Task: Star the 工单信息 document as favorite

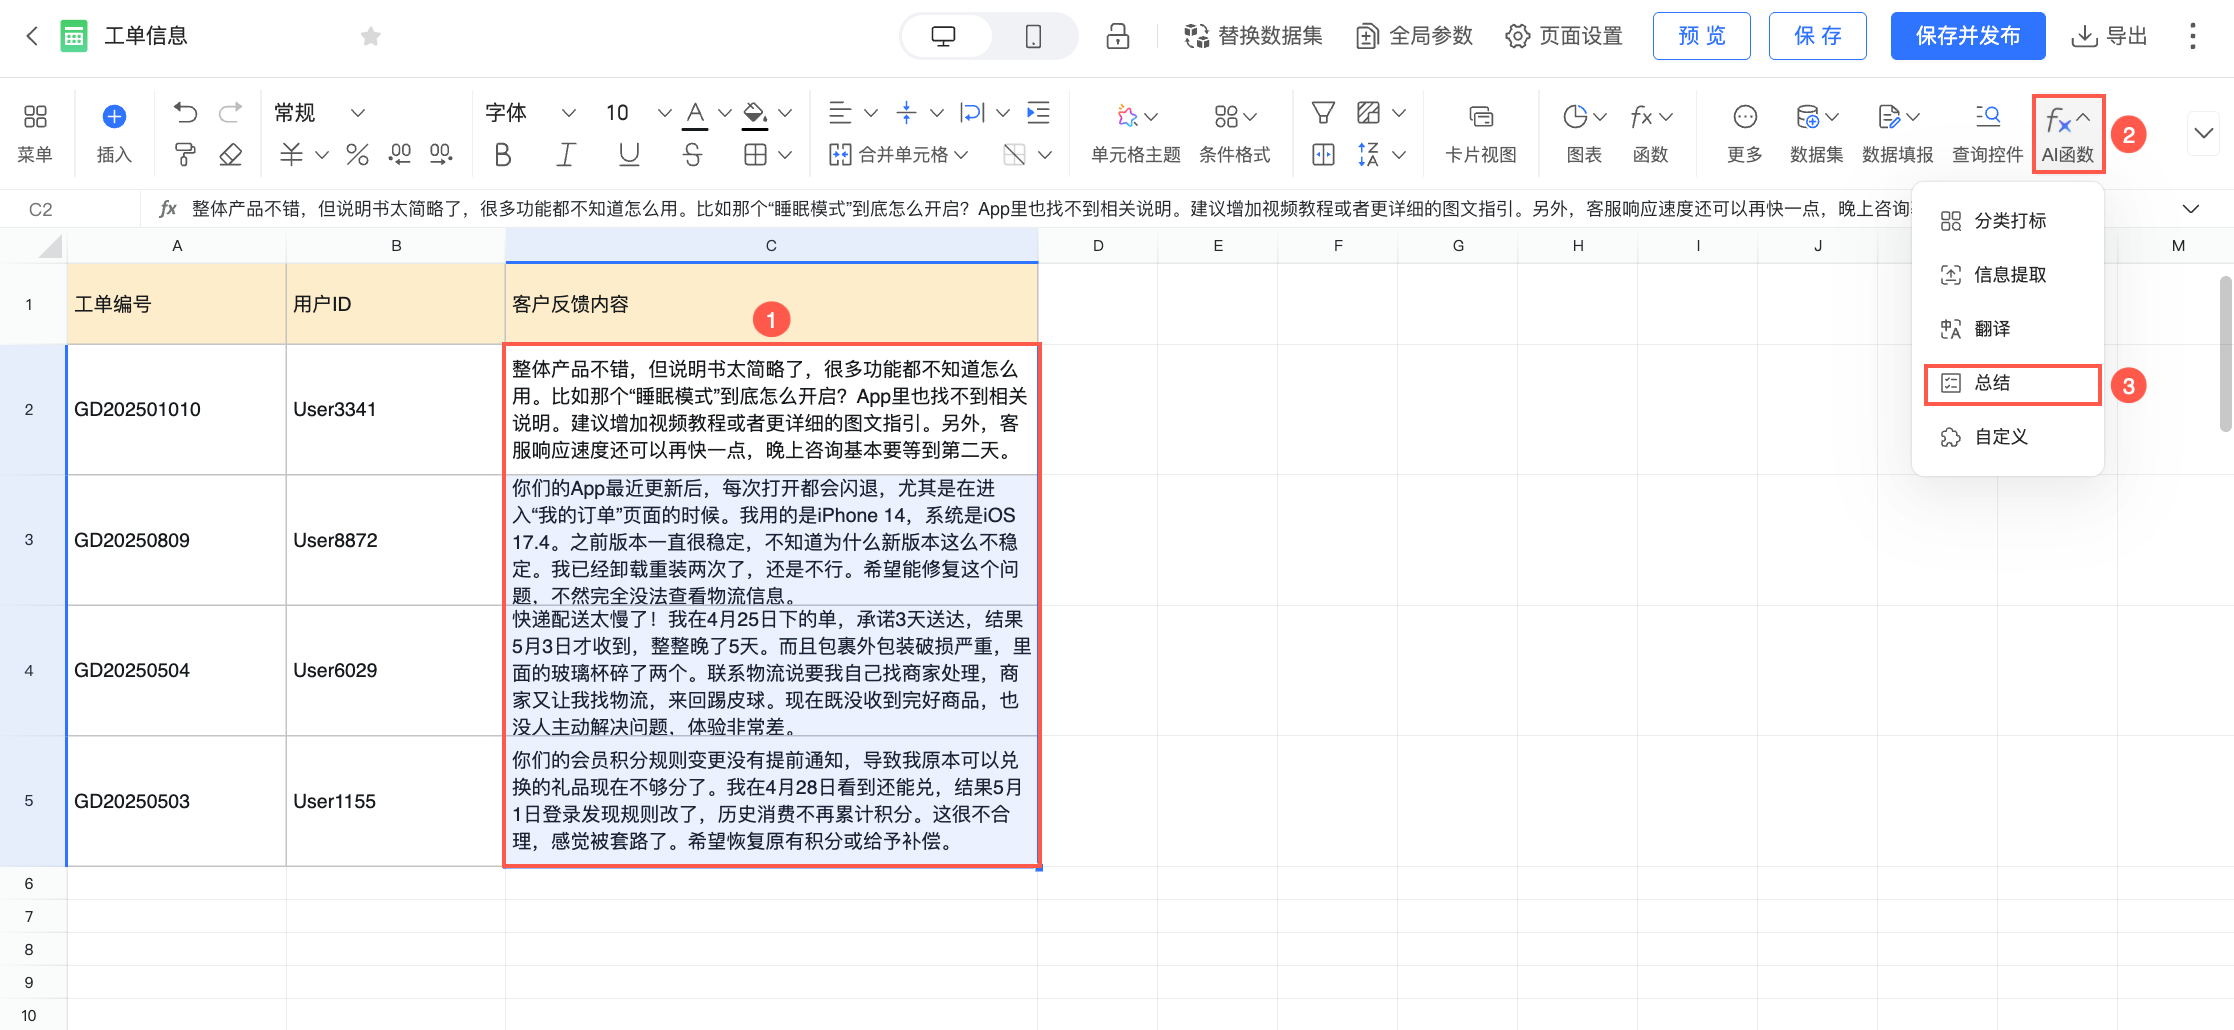Action: pyautogui.click(x=371, y=37)
